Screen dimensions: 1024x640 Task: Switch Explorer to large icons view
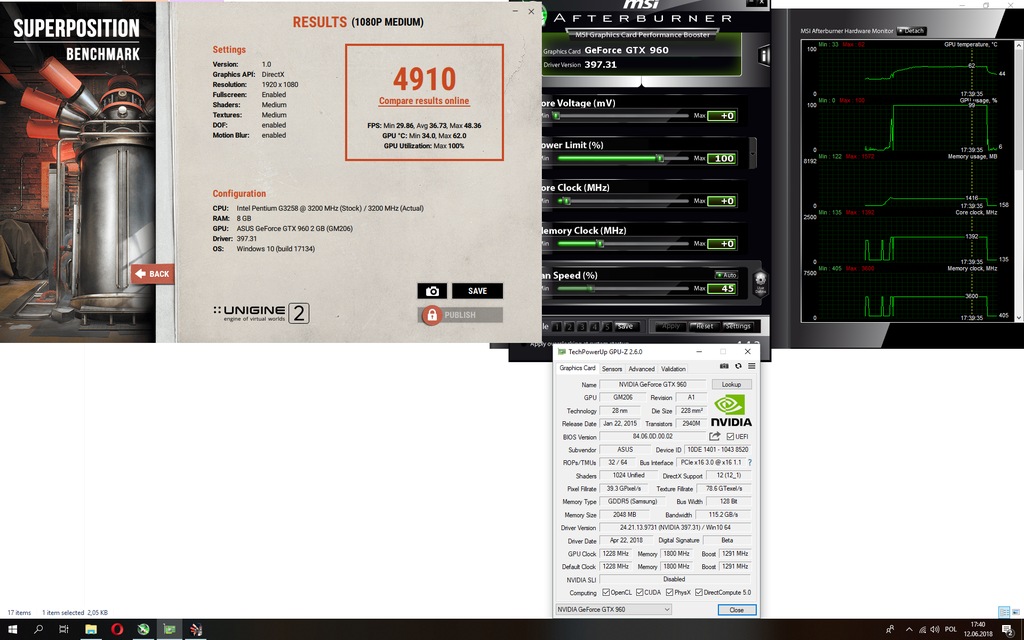(x=1016, y=612)
